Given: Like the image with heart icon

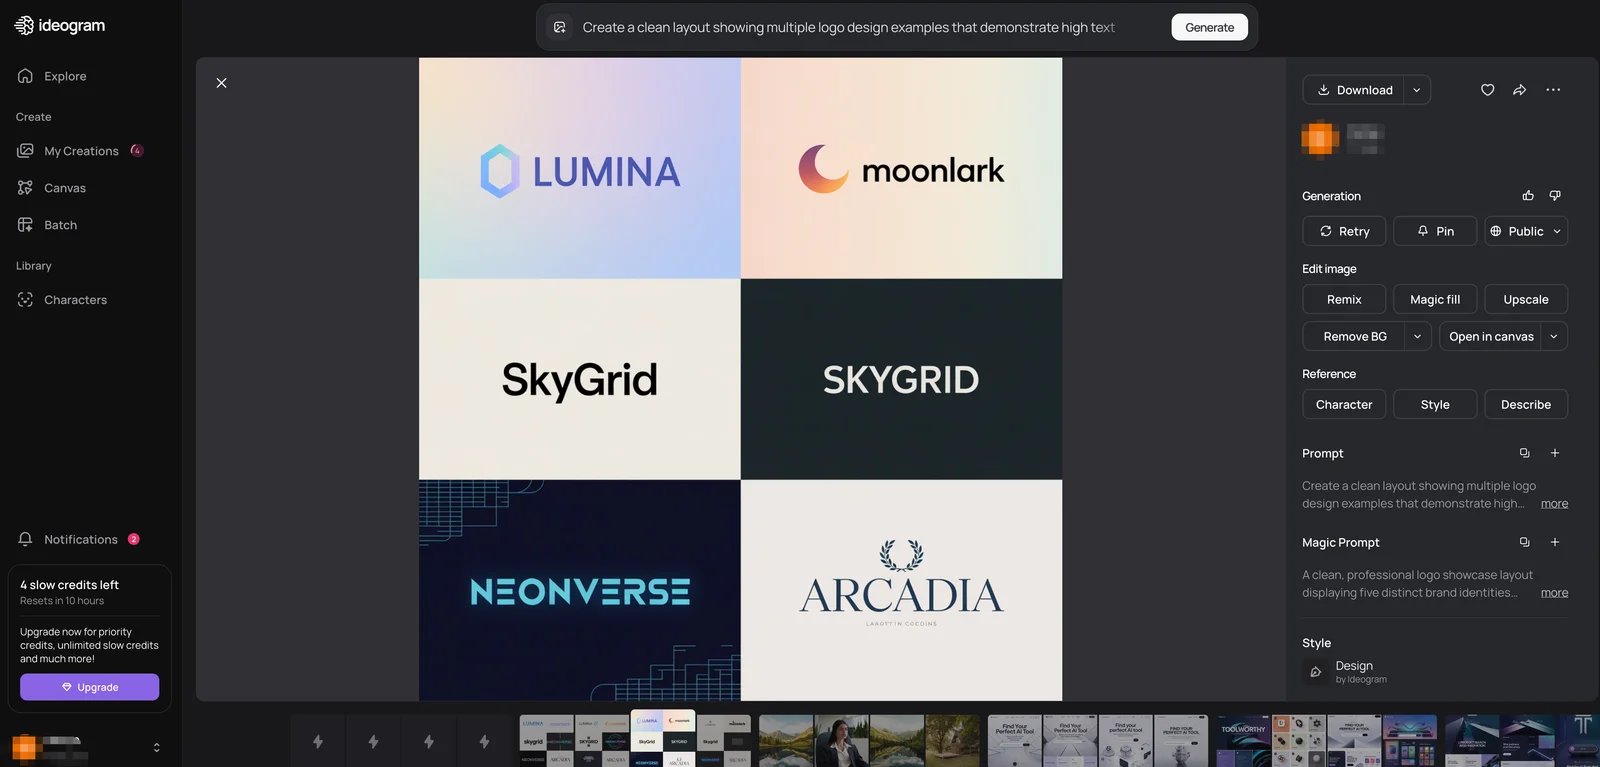Looking at the screenshot, I should [1488, 90].
